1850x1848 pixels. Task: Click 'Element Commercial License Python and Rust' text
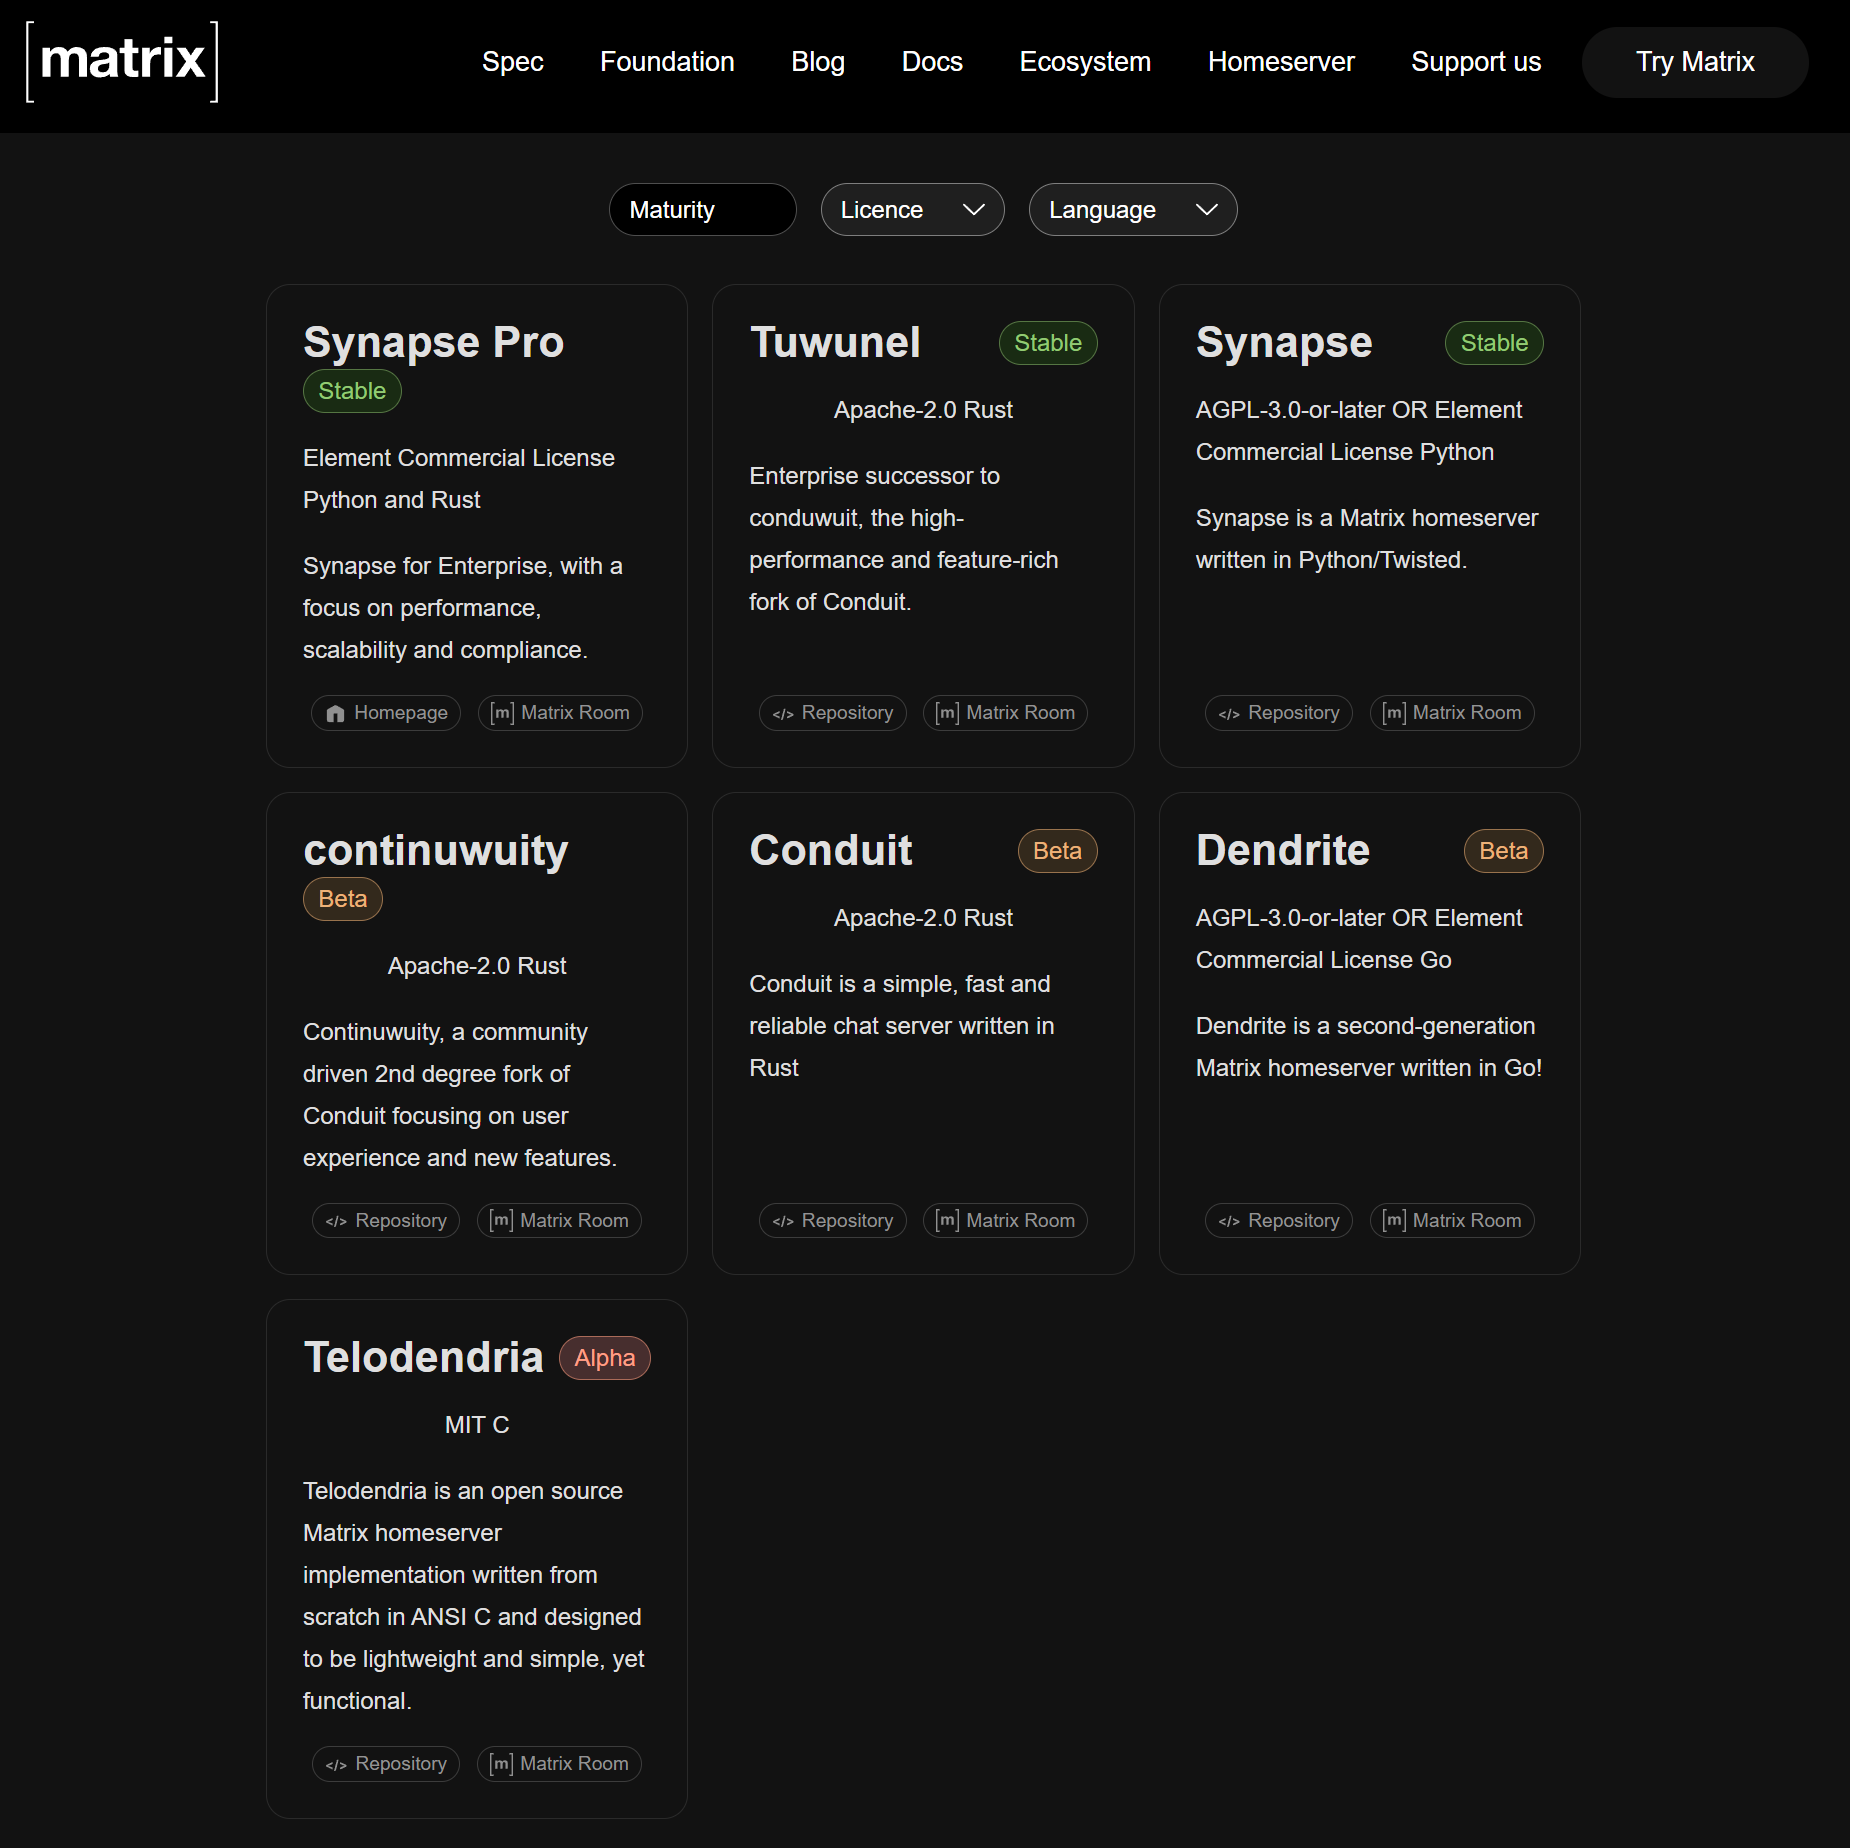click(459, 479)
